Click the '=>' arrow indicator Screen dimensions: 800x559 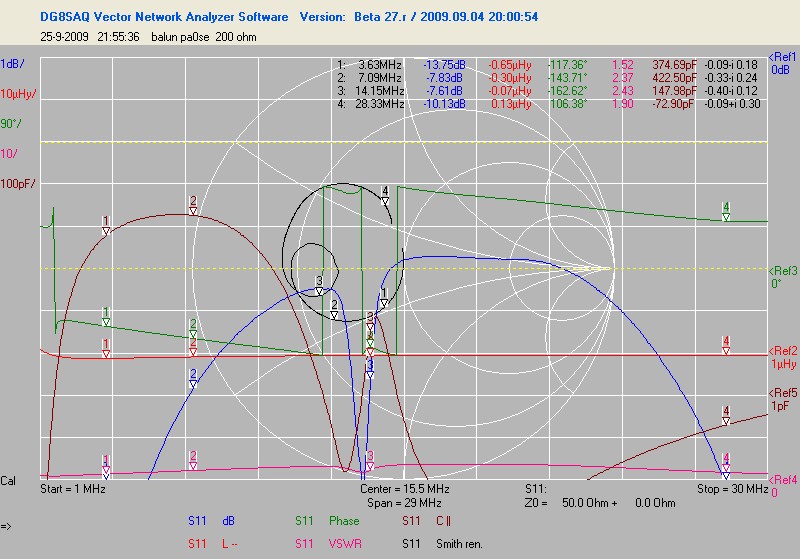[x=6, y=526]
